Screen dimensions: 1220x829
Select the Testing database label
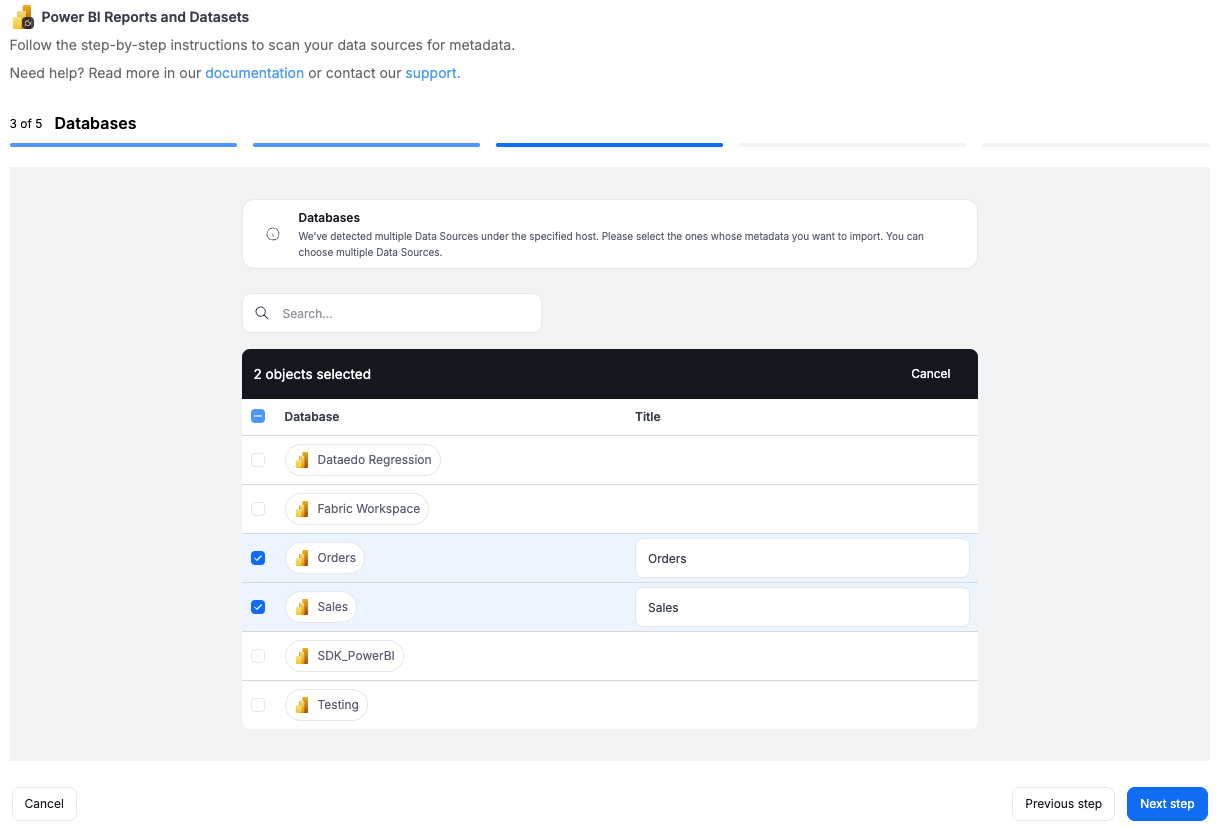[338, 705]
